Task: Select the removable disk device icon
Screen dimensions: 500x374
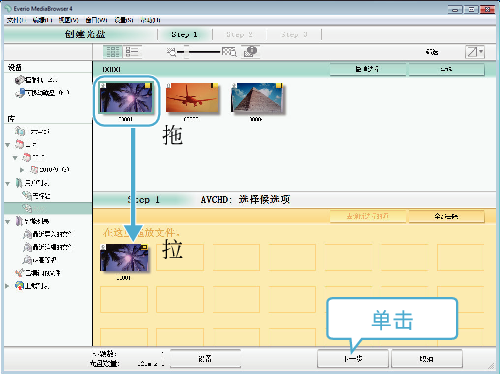Action: point(20,93)
